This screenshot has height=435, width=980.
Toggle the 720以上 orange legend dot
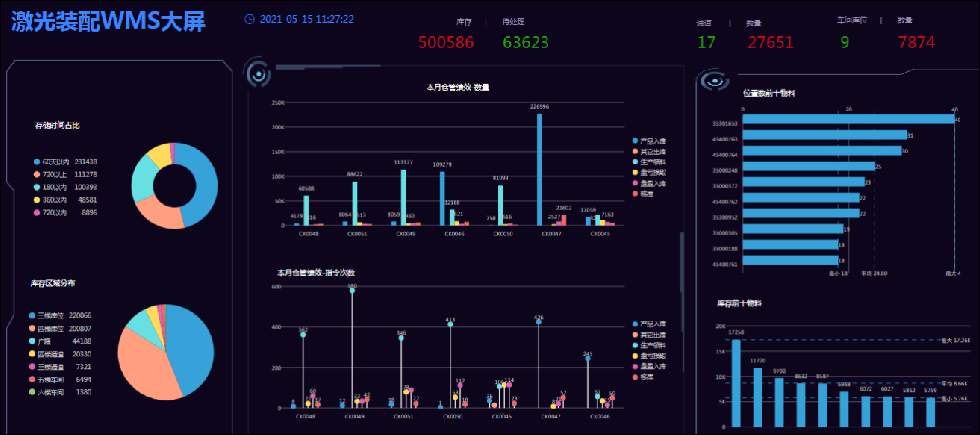pos(37,174)
